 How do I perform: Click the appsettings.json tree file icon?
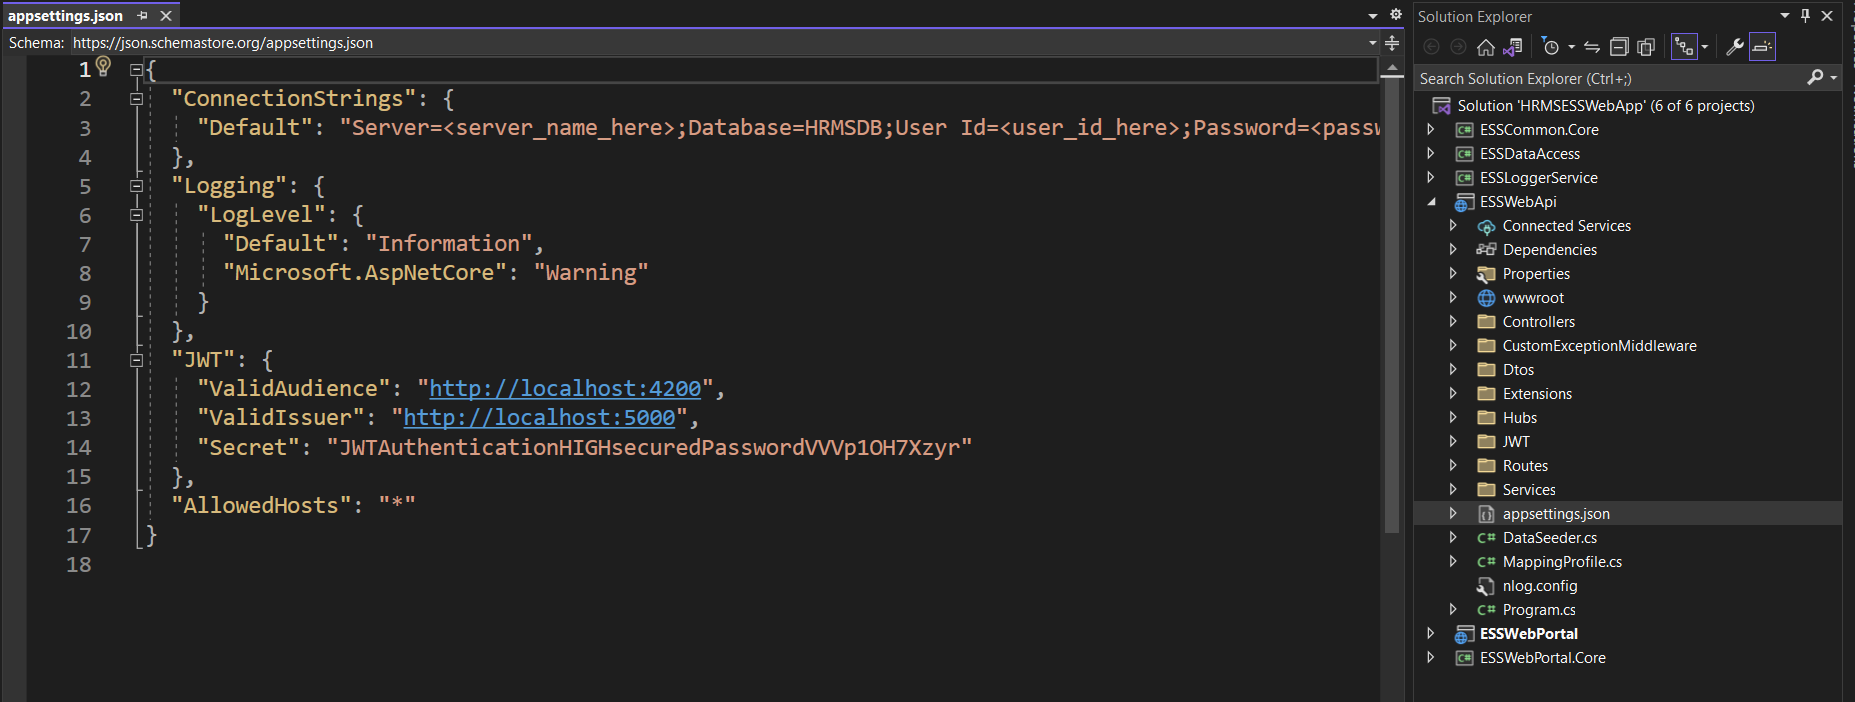pyautogui.click(x=1487, y=514)
